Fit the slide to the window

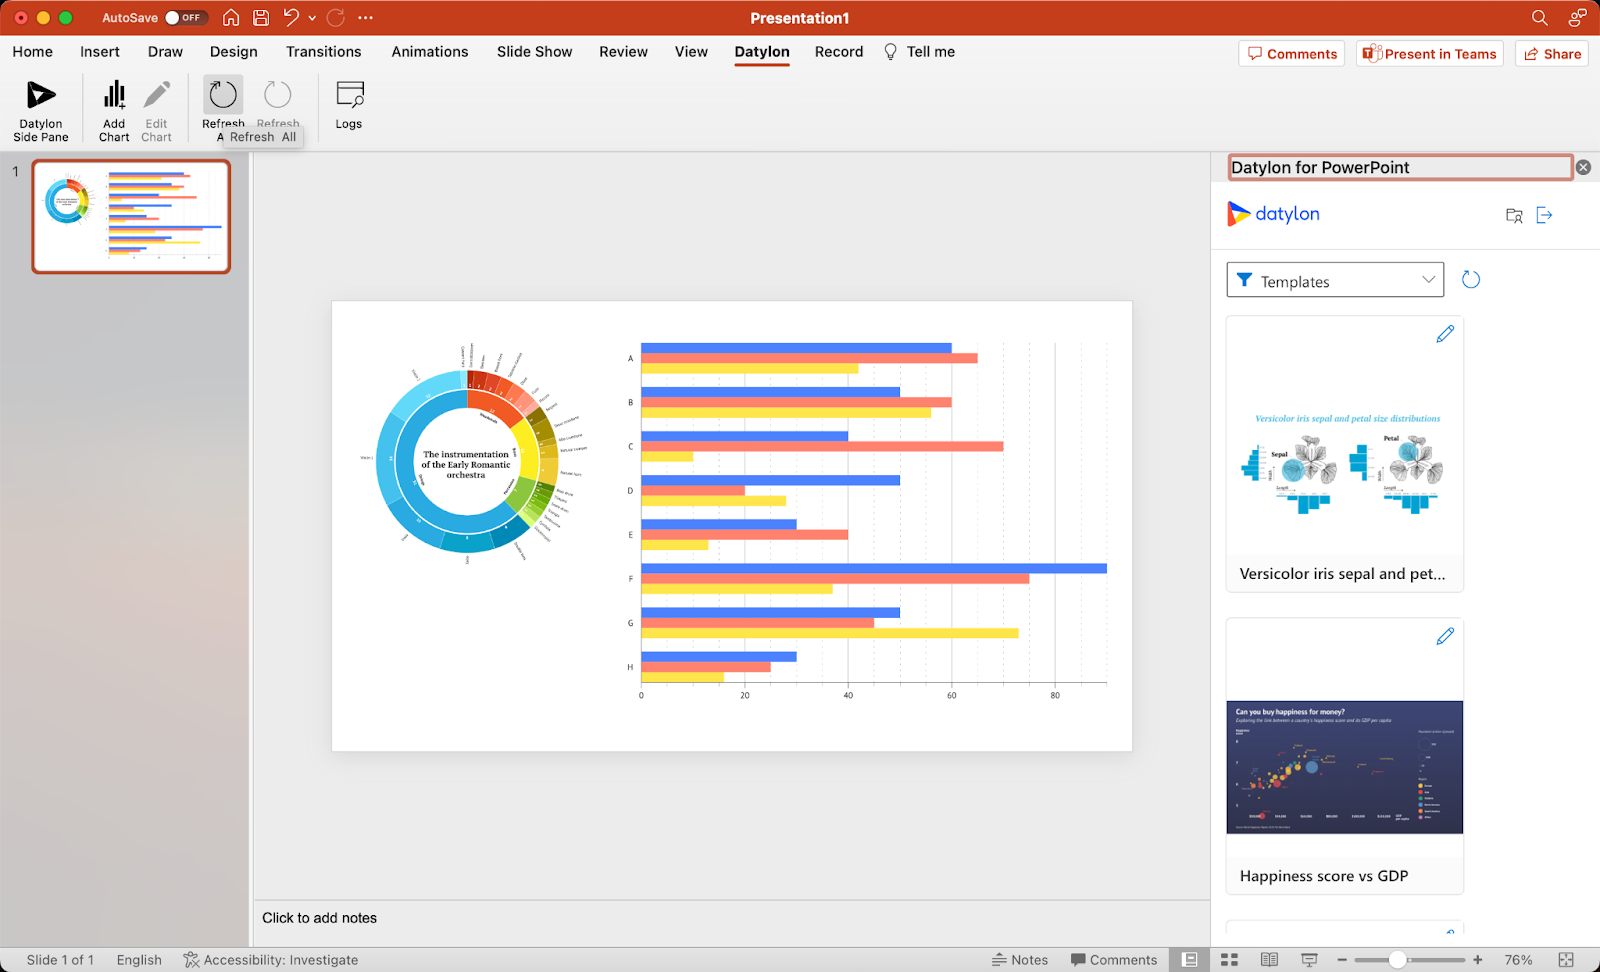[x=1566, y=960]
